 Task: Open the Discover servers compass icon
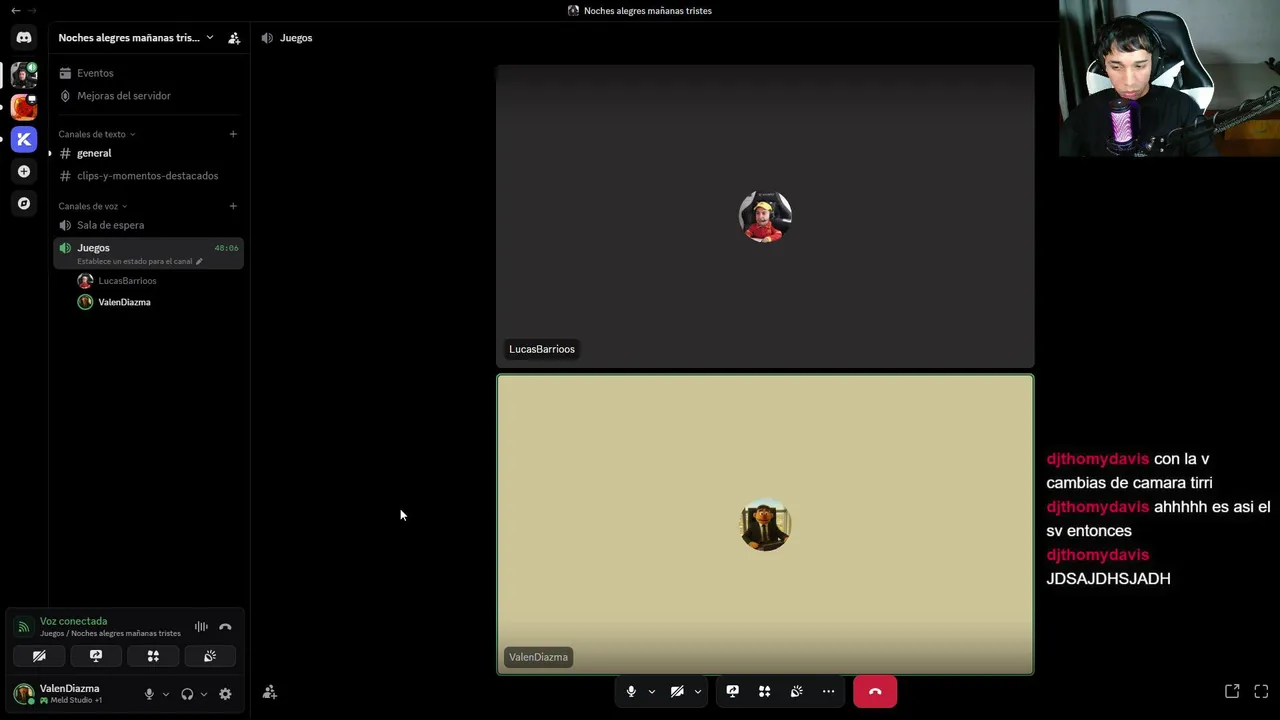pos(24,203)
